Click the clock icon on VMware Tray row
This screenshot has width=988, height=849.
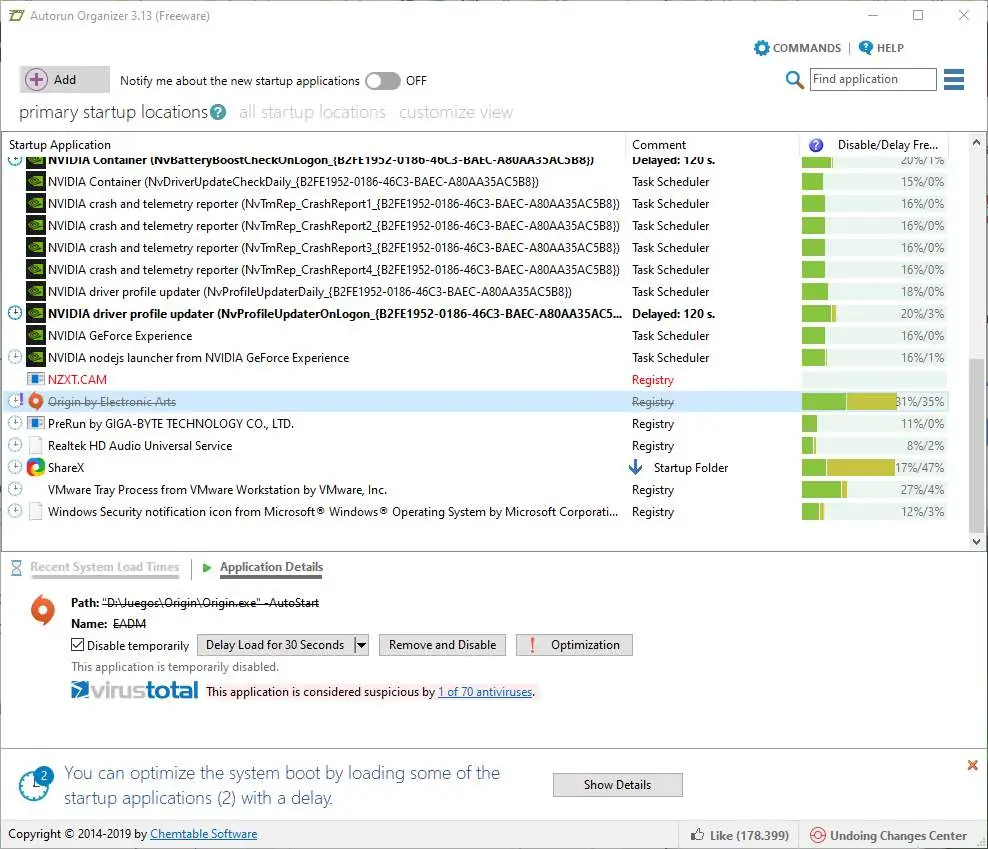click(x=15, y=489)
